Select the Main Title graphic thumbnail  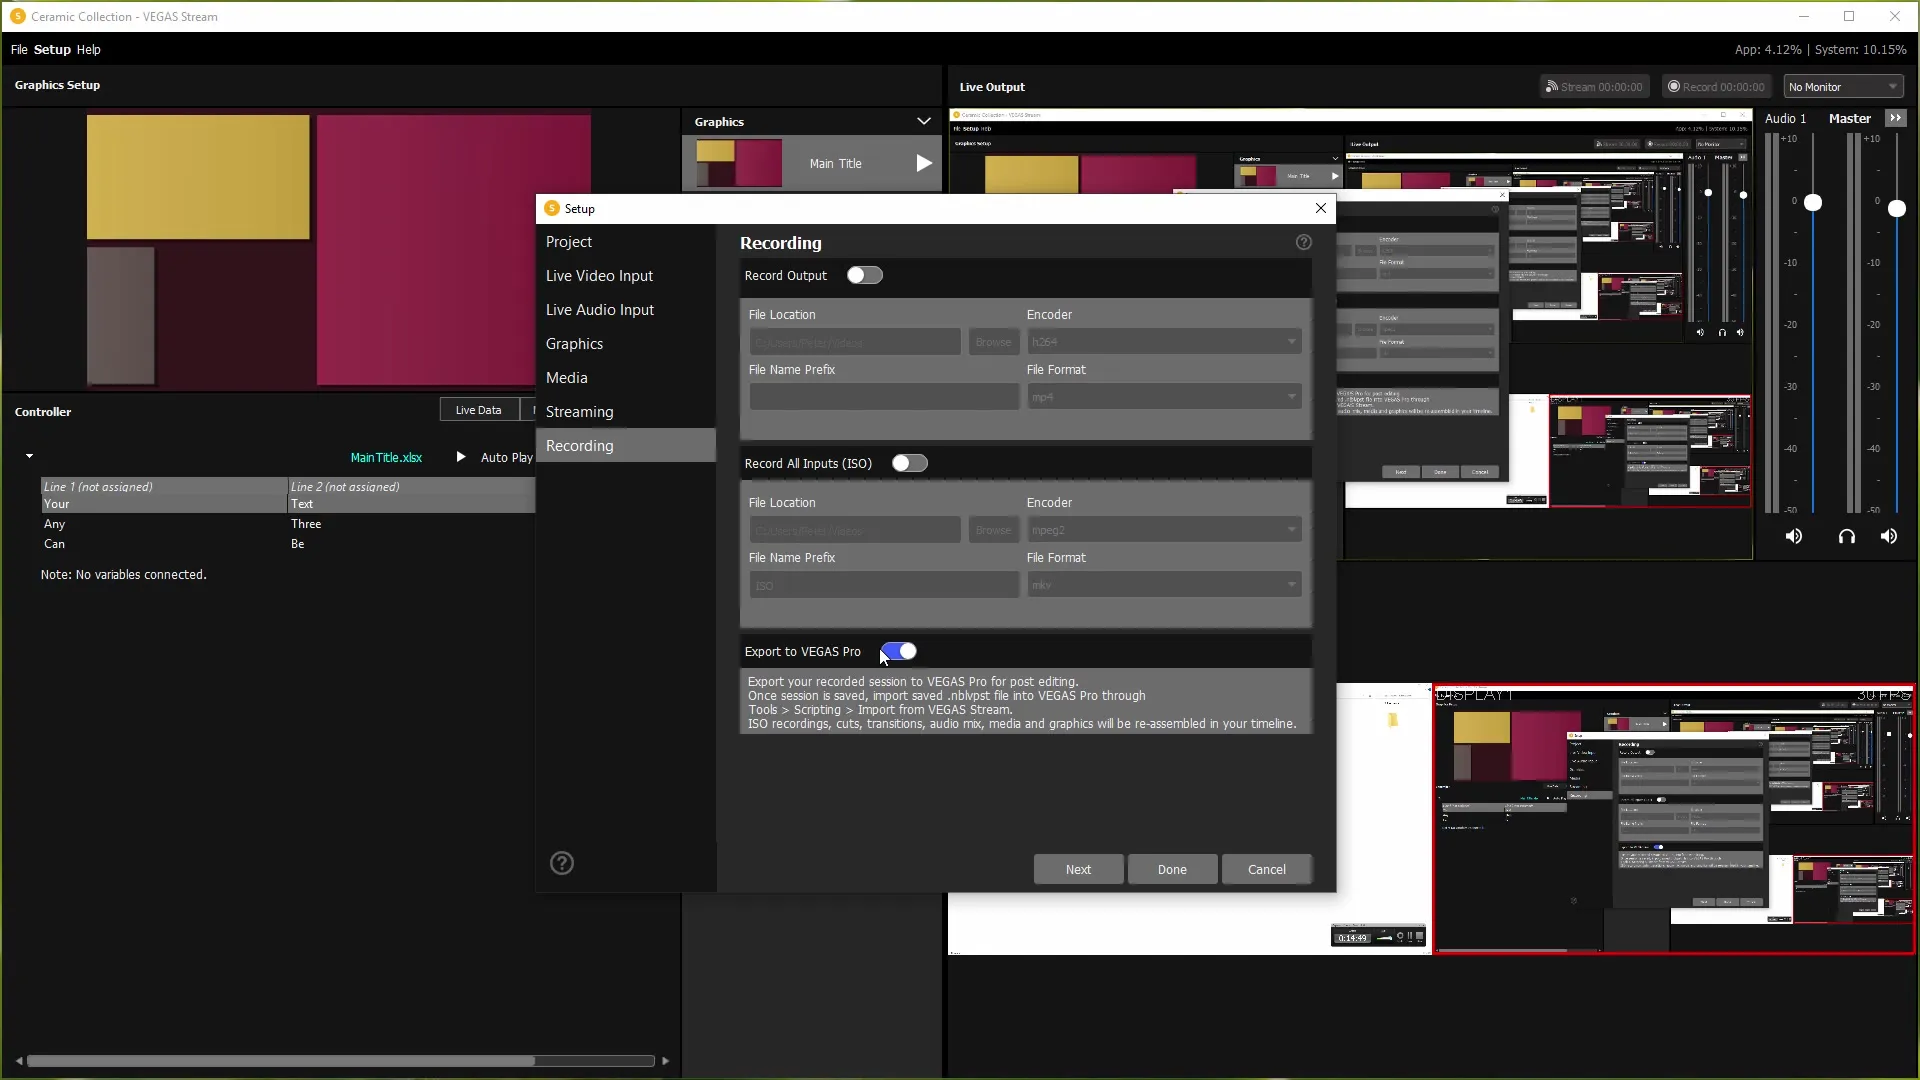click(x=739, y=163)
